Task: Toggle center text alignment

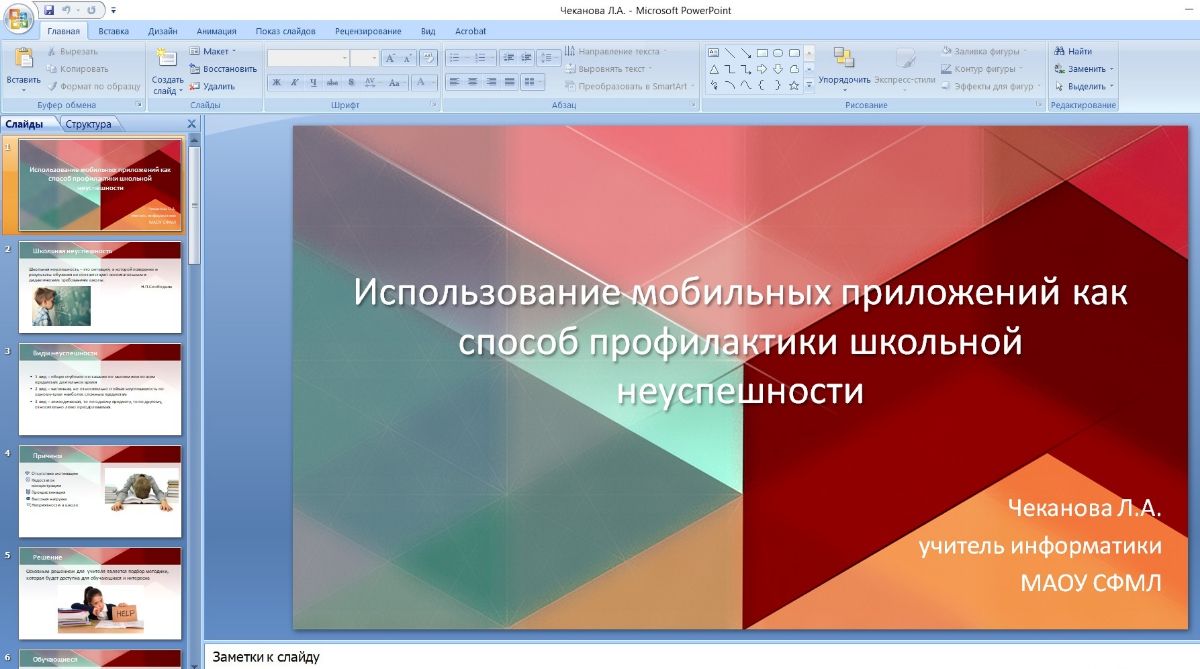Action: pyautogui.click(x=473, y=82)
